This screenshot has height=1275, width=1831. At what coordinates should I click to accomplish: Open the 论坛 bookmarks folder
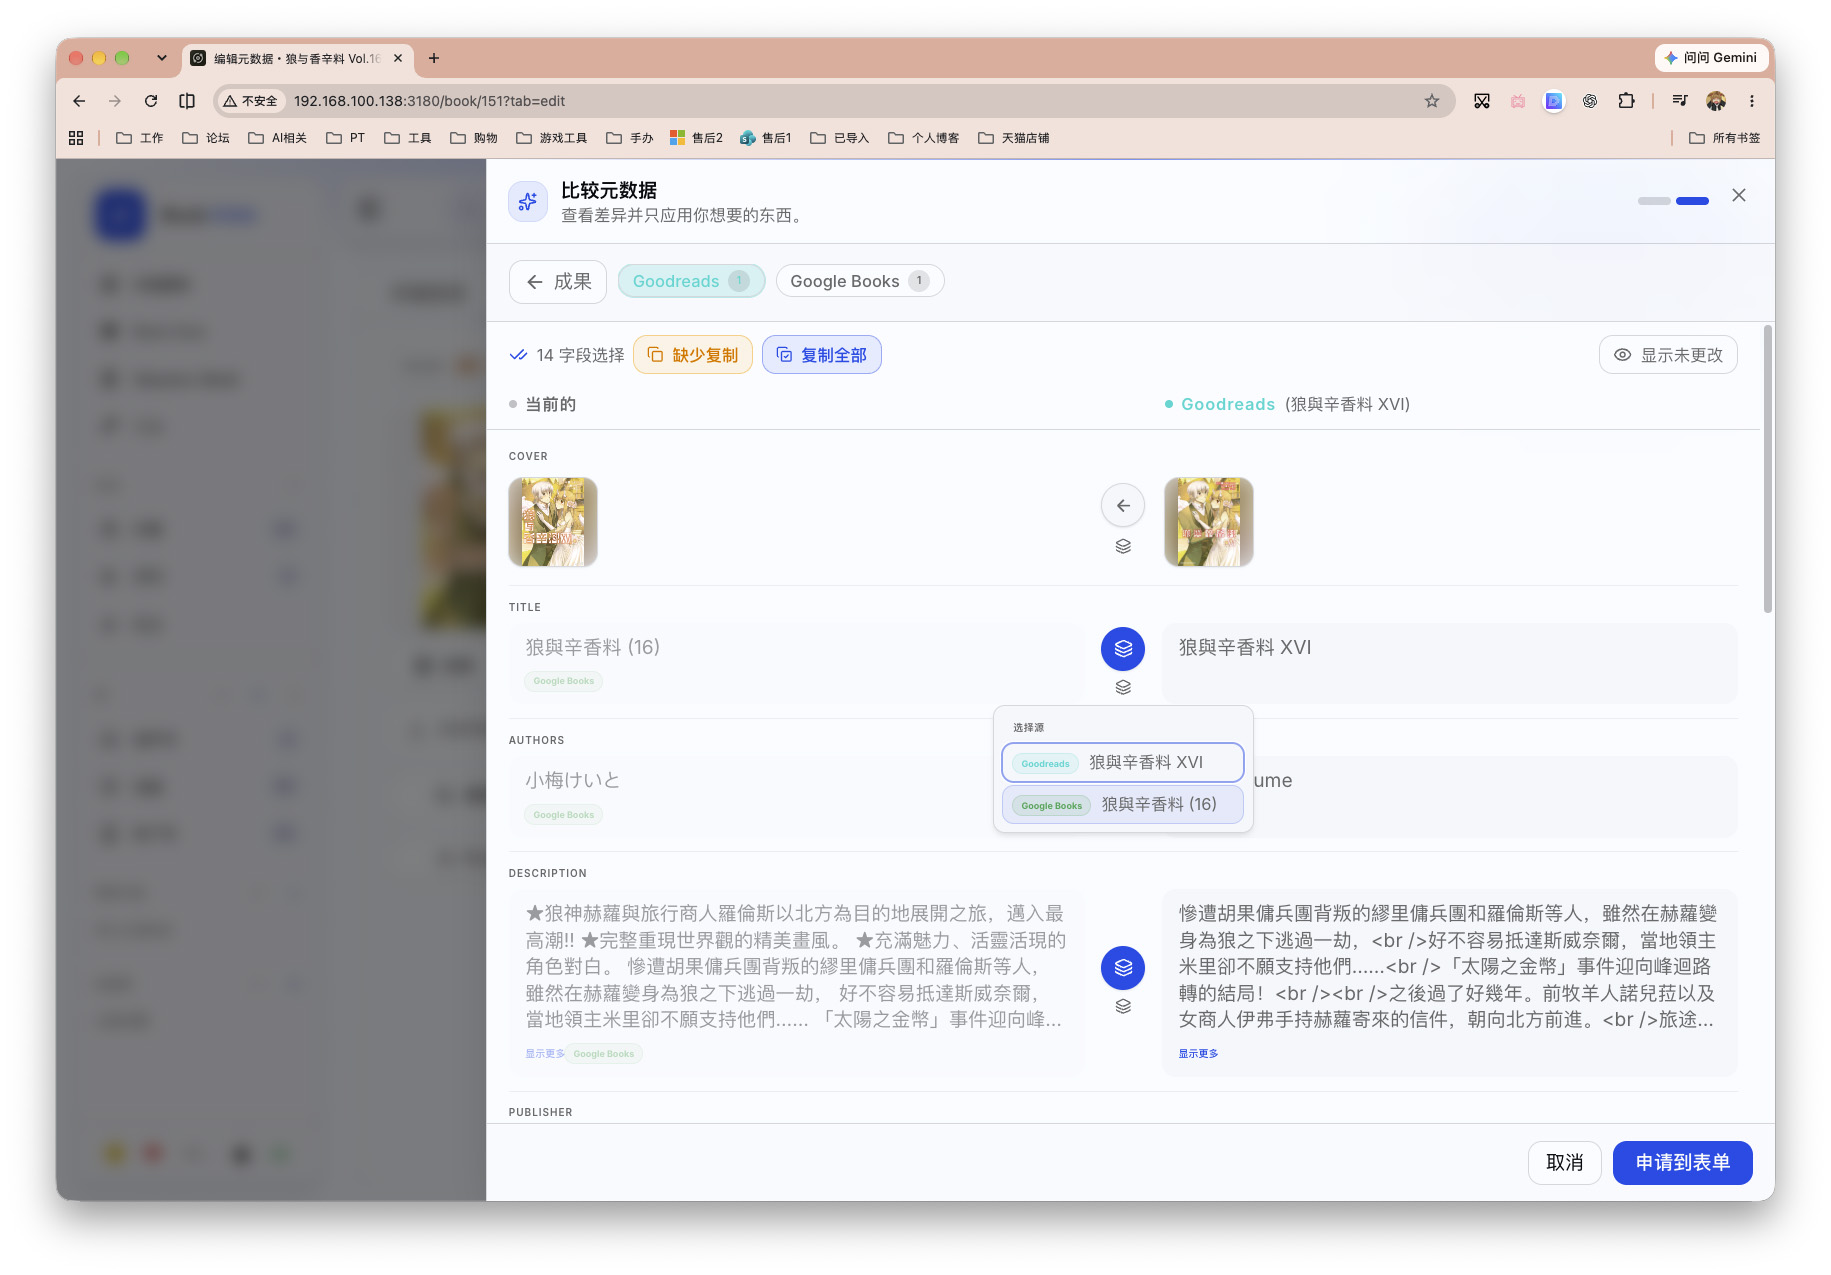[206, 138]
